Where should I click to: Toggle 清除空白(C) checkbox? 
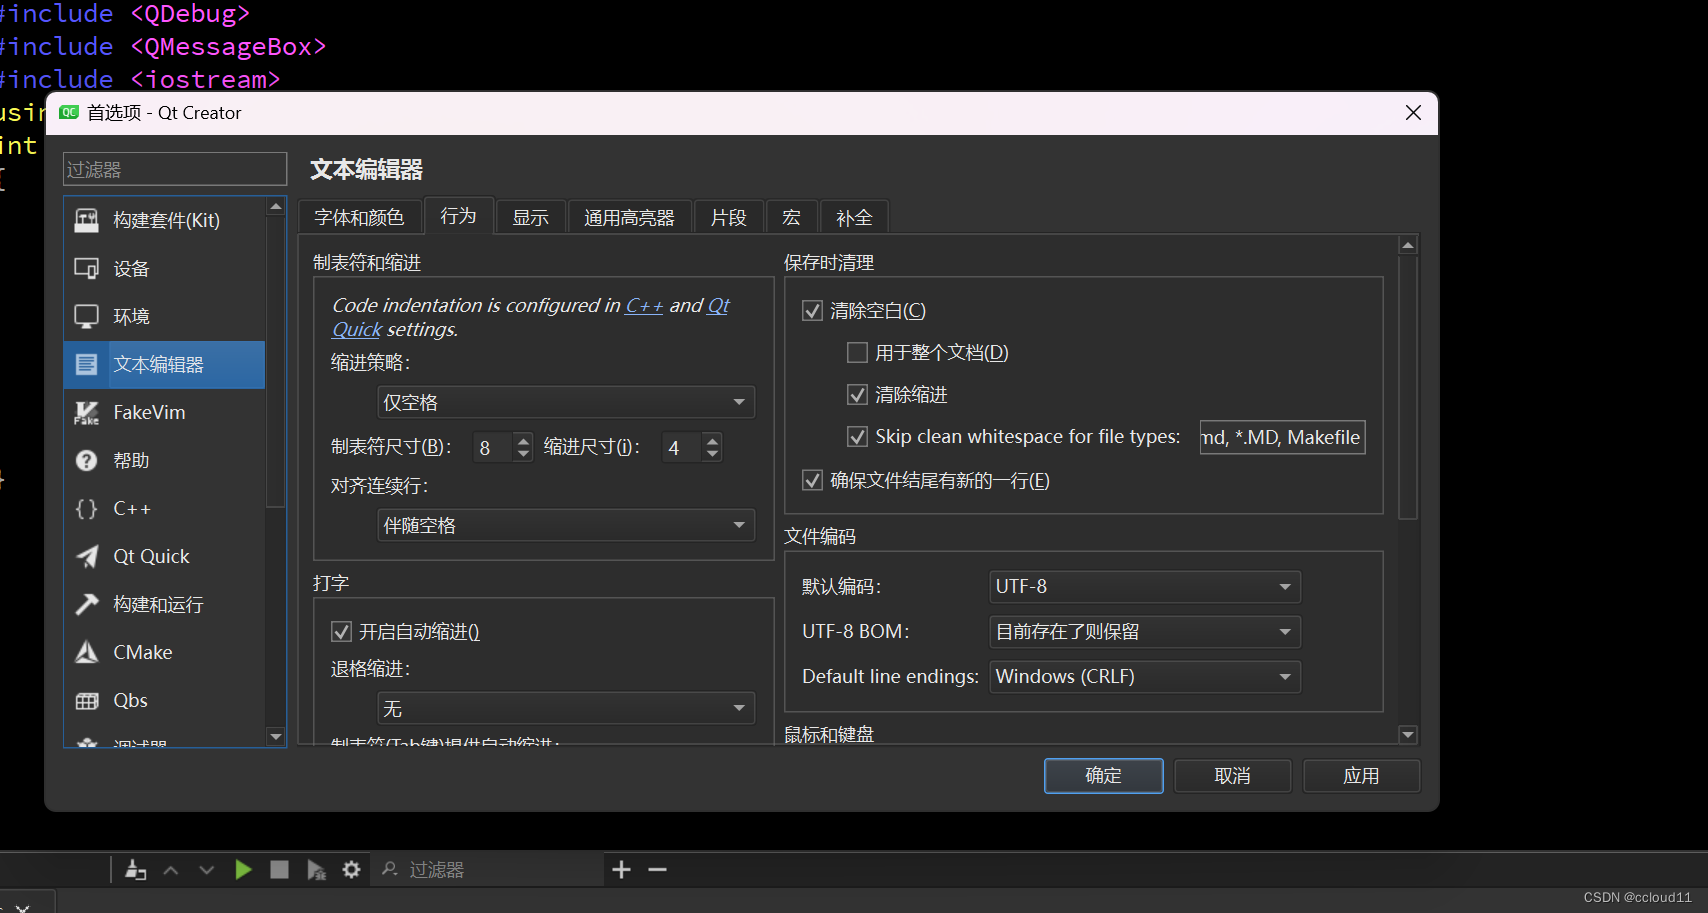coord(812,311)
